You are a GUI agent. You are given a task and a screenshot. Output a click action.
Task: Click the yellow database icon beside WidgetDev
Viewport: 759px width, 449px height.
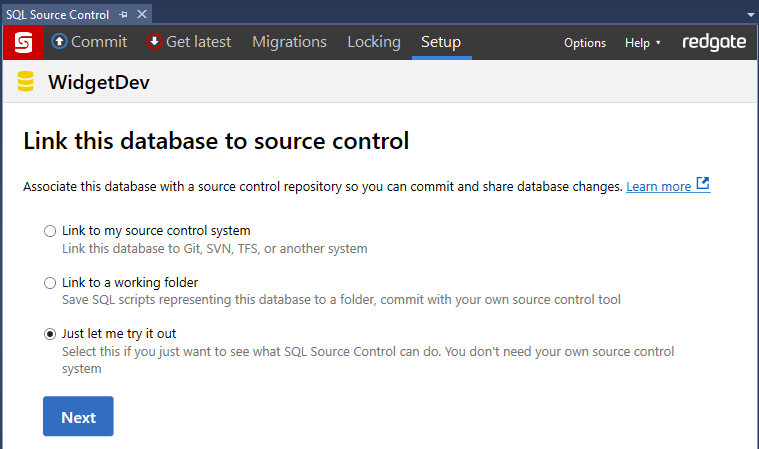tap(26, 83)
